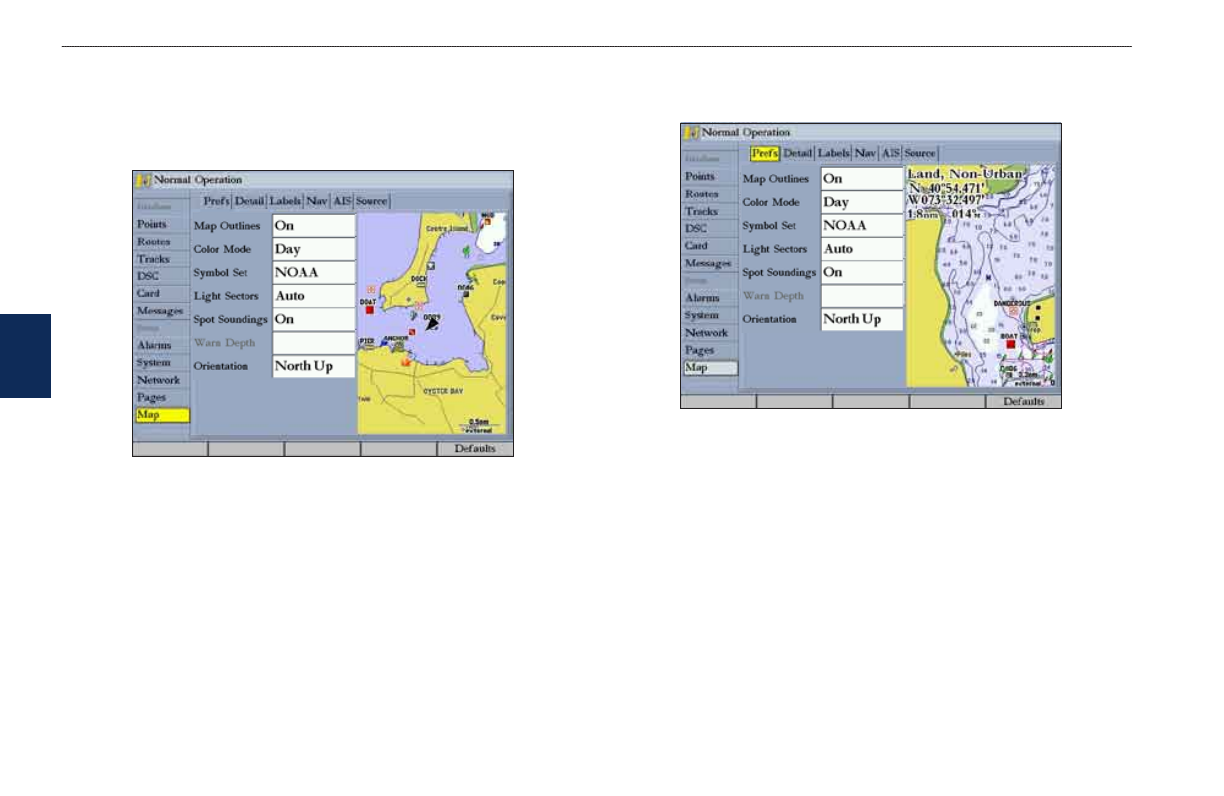Click the title icon on the Land Non-Urban screen
The width and height of the screenshot is (1224, 796).
tap(692, 132)
